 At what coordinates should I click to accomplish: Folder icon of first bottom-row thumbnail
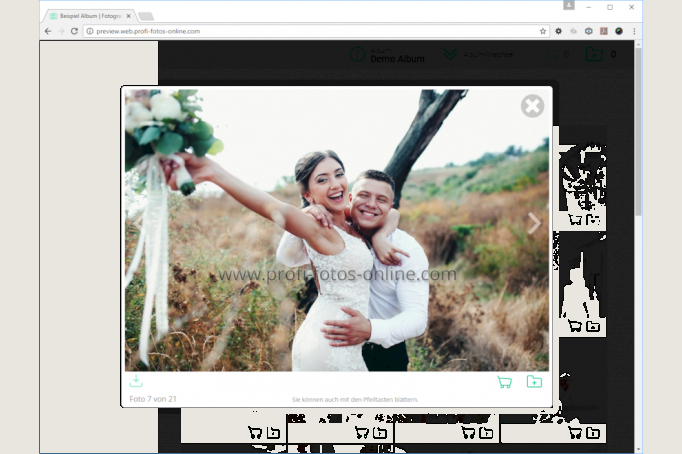pos(273,433)
